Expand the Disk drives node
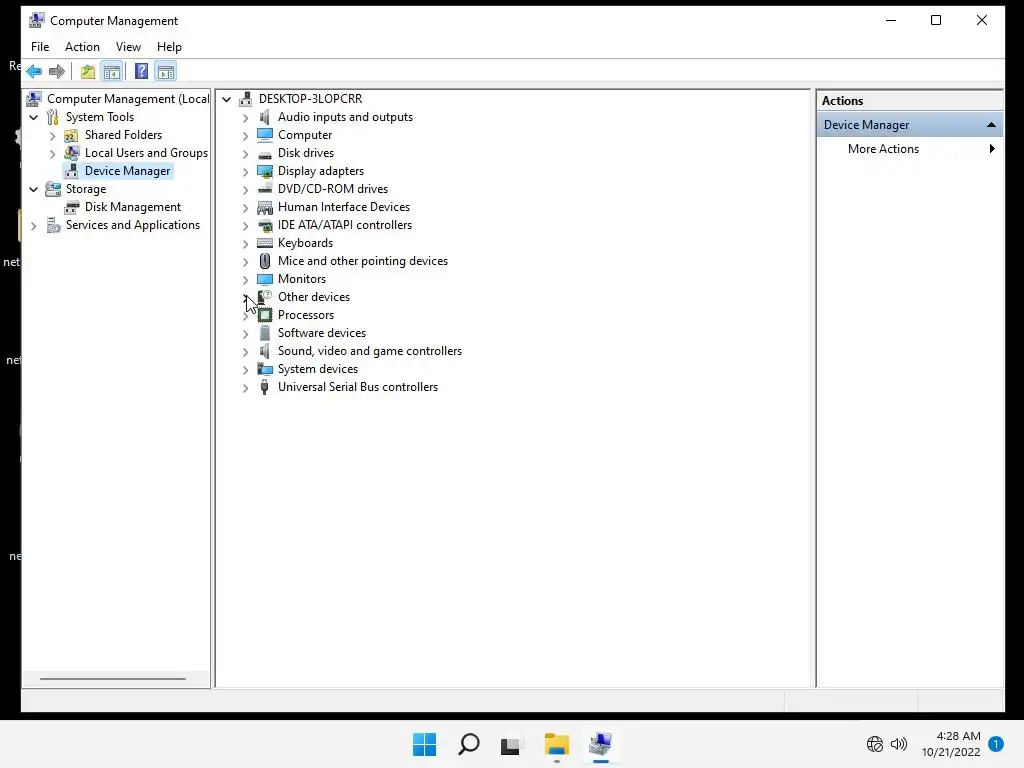 [x=246, y=154]
